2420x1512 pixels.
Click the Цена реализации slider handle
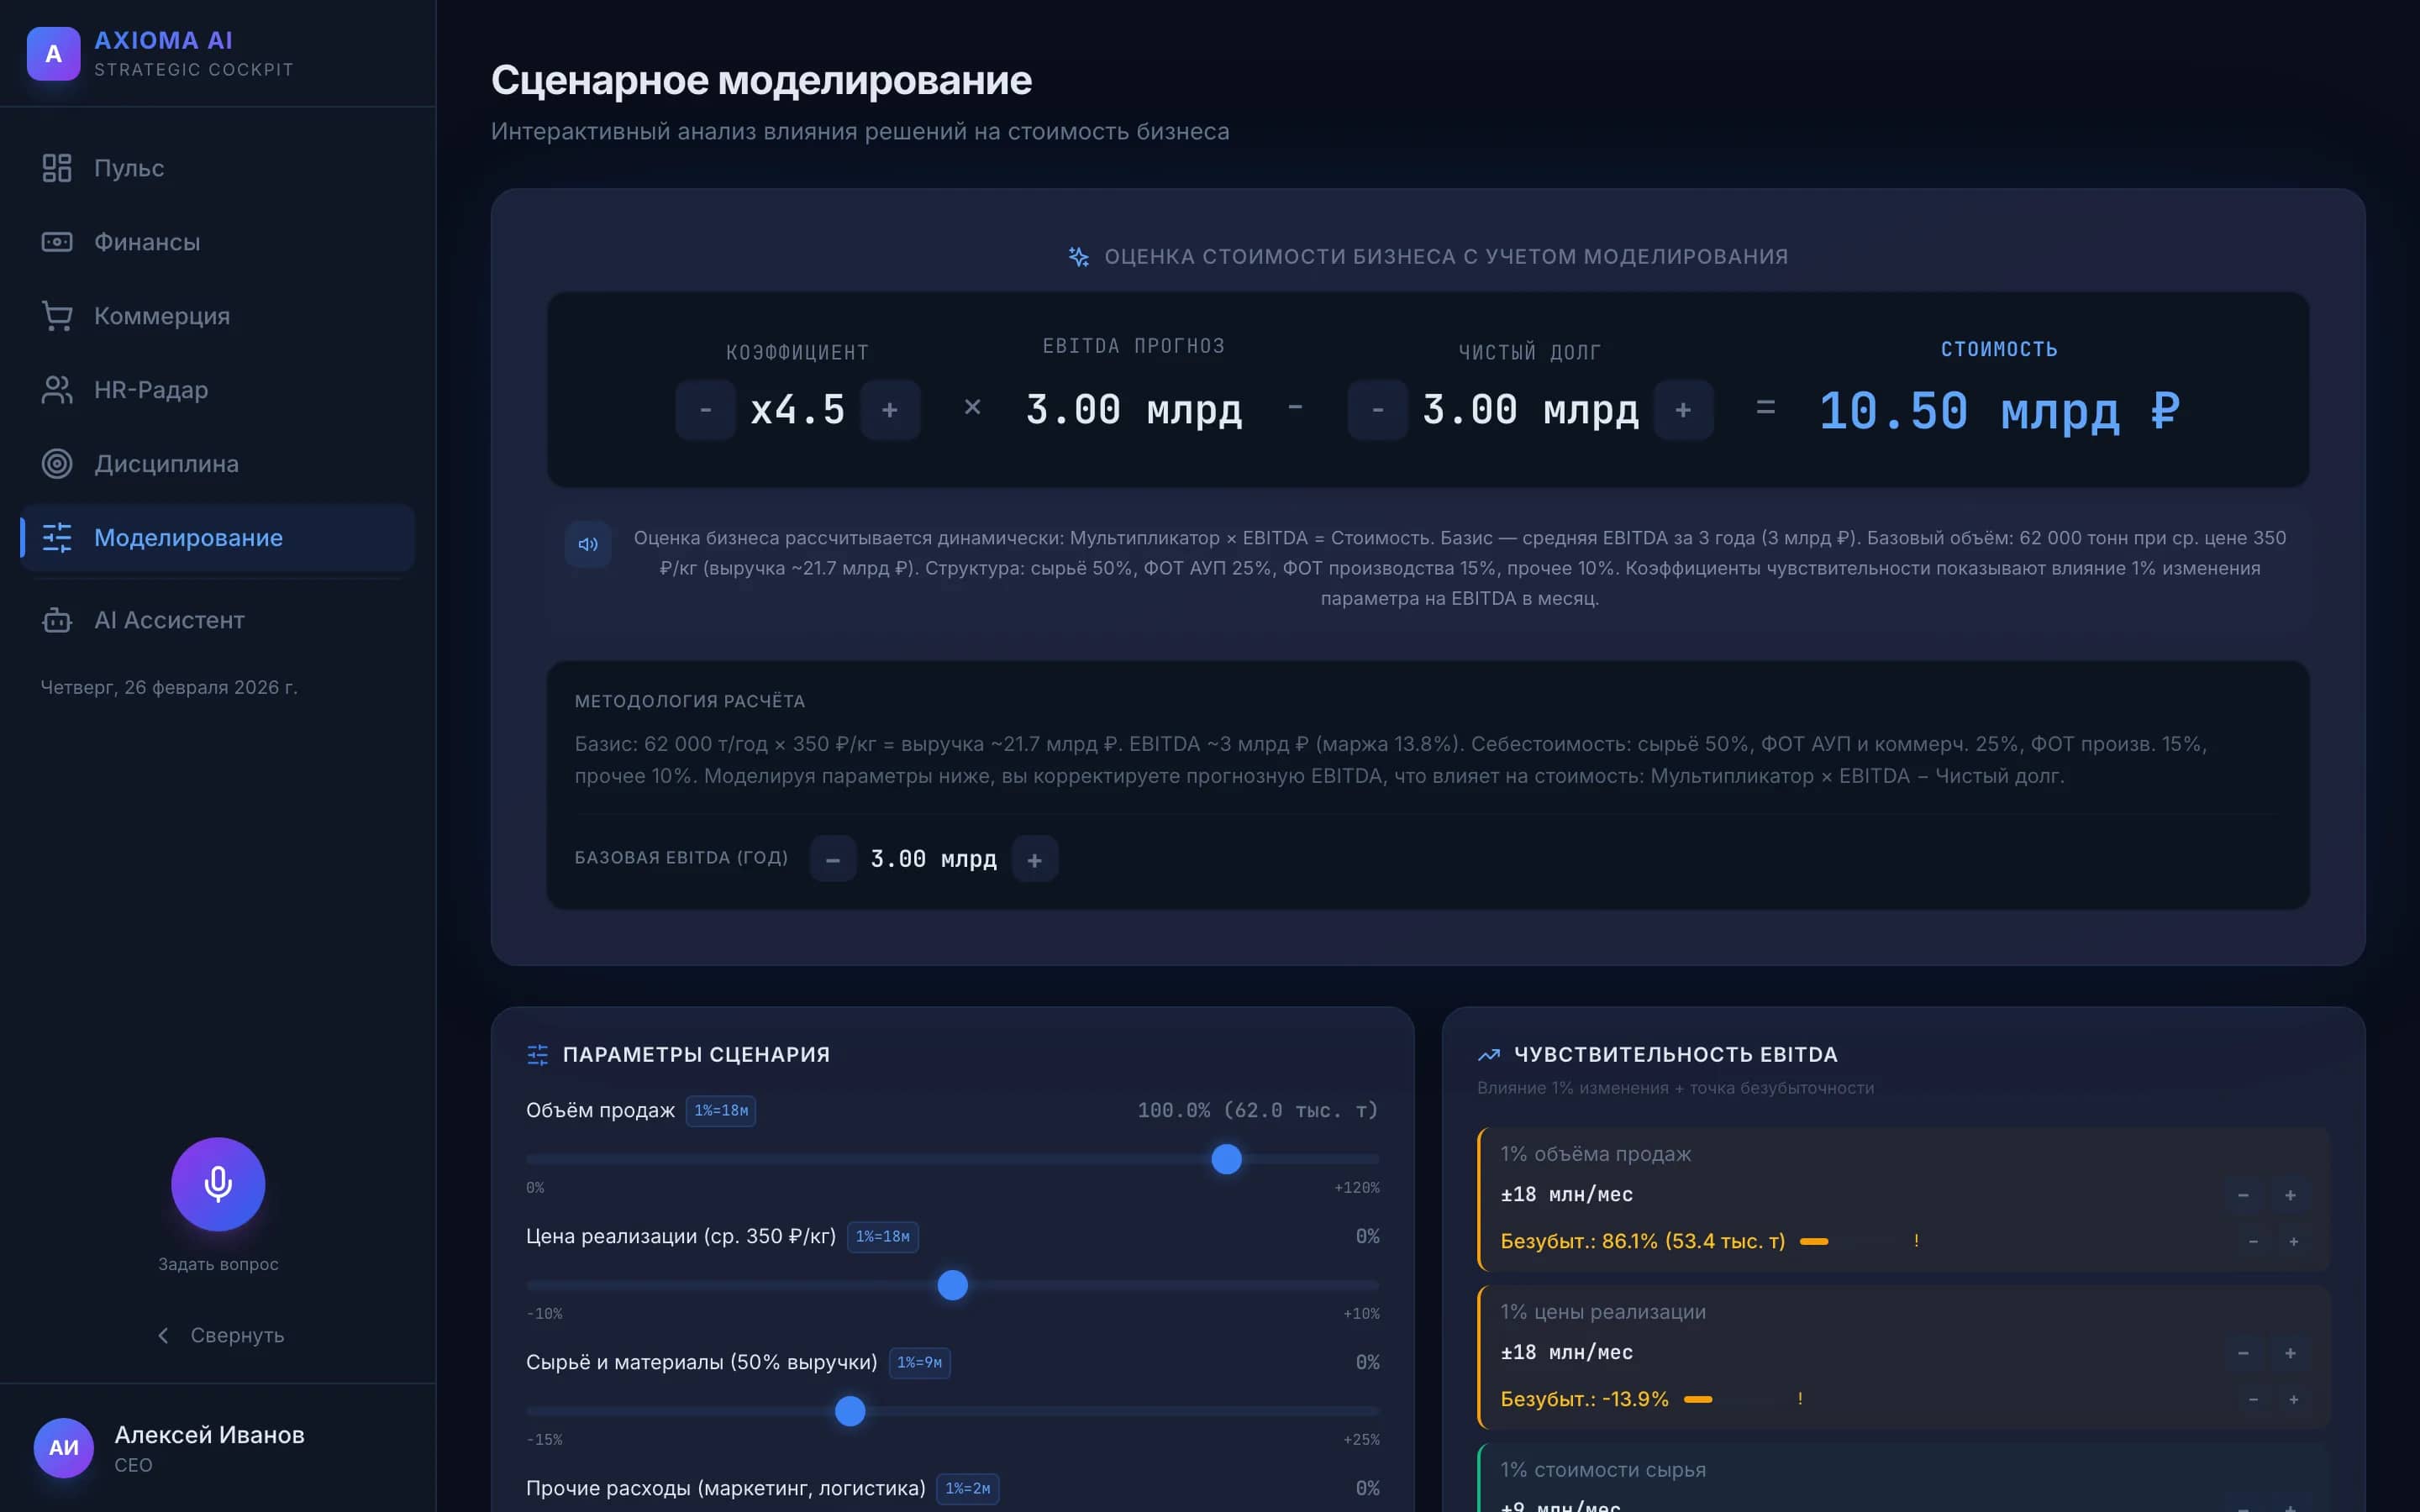click(953, 1285)
